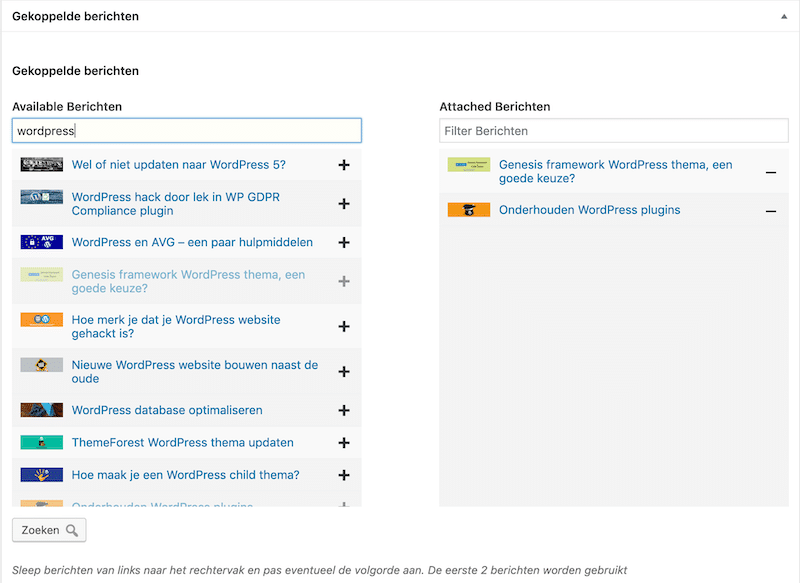Click the 'Available Berichten' heading
Image resolution: width=800 pixels, height=583 pixels.
tap(67, 107)
